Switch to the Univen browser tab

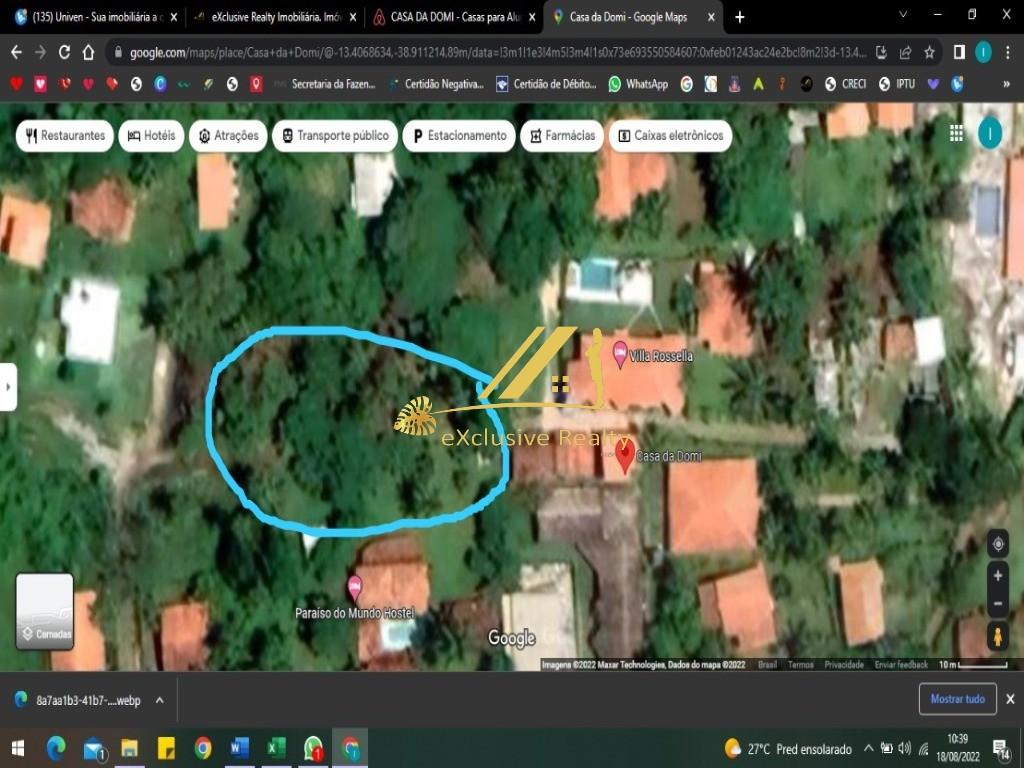coord(96,17)
